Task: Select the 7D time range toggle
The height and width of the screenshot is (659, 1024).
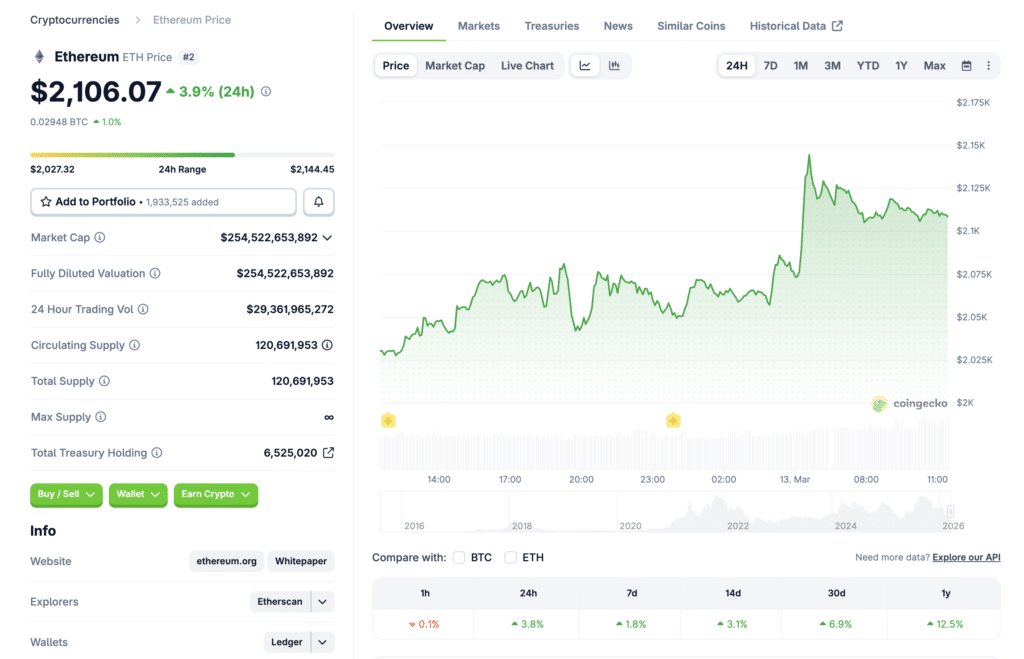Action: point(770,66)
